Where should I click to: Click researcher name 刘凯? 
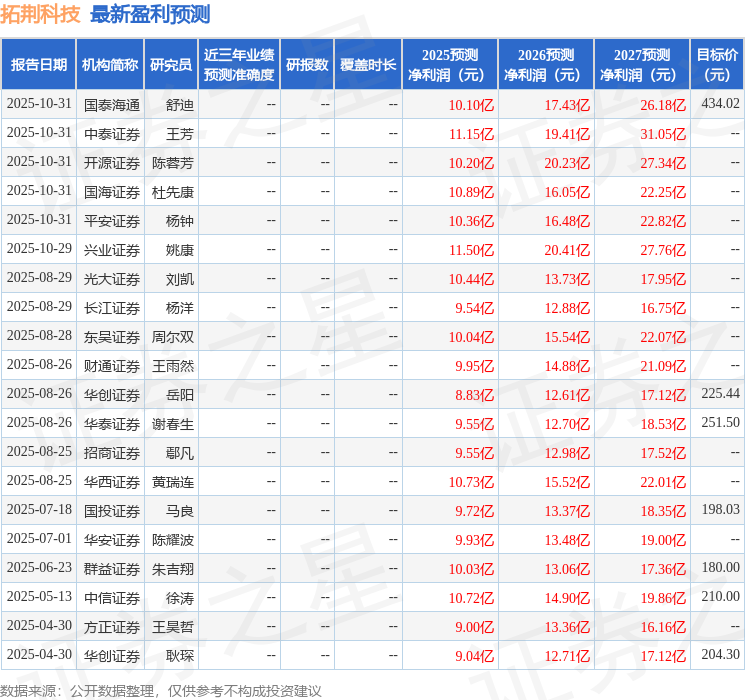[180, 279]
